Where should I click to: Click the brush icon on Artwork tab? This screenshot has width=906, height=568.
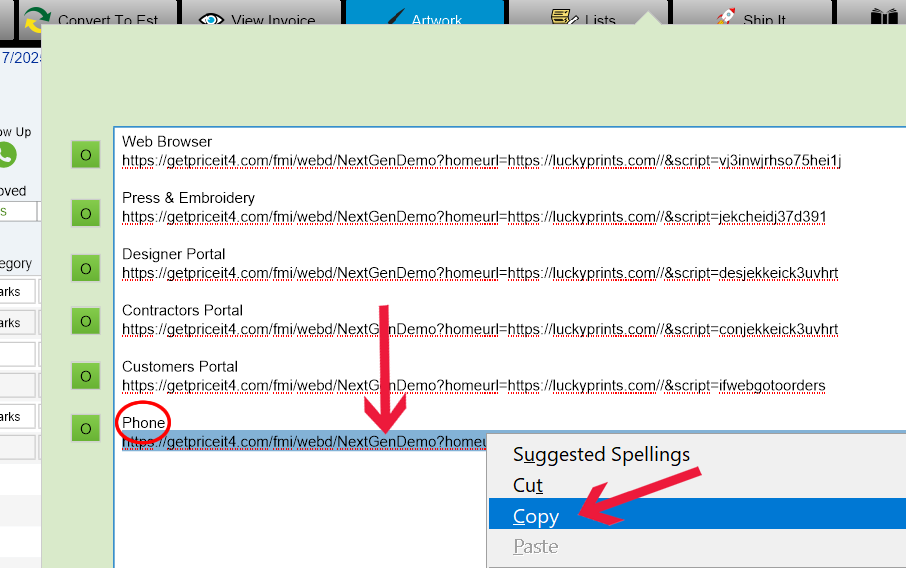[x=396, y=16]
